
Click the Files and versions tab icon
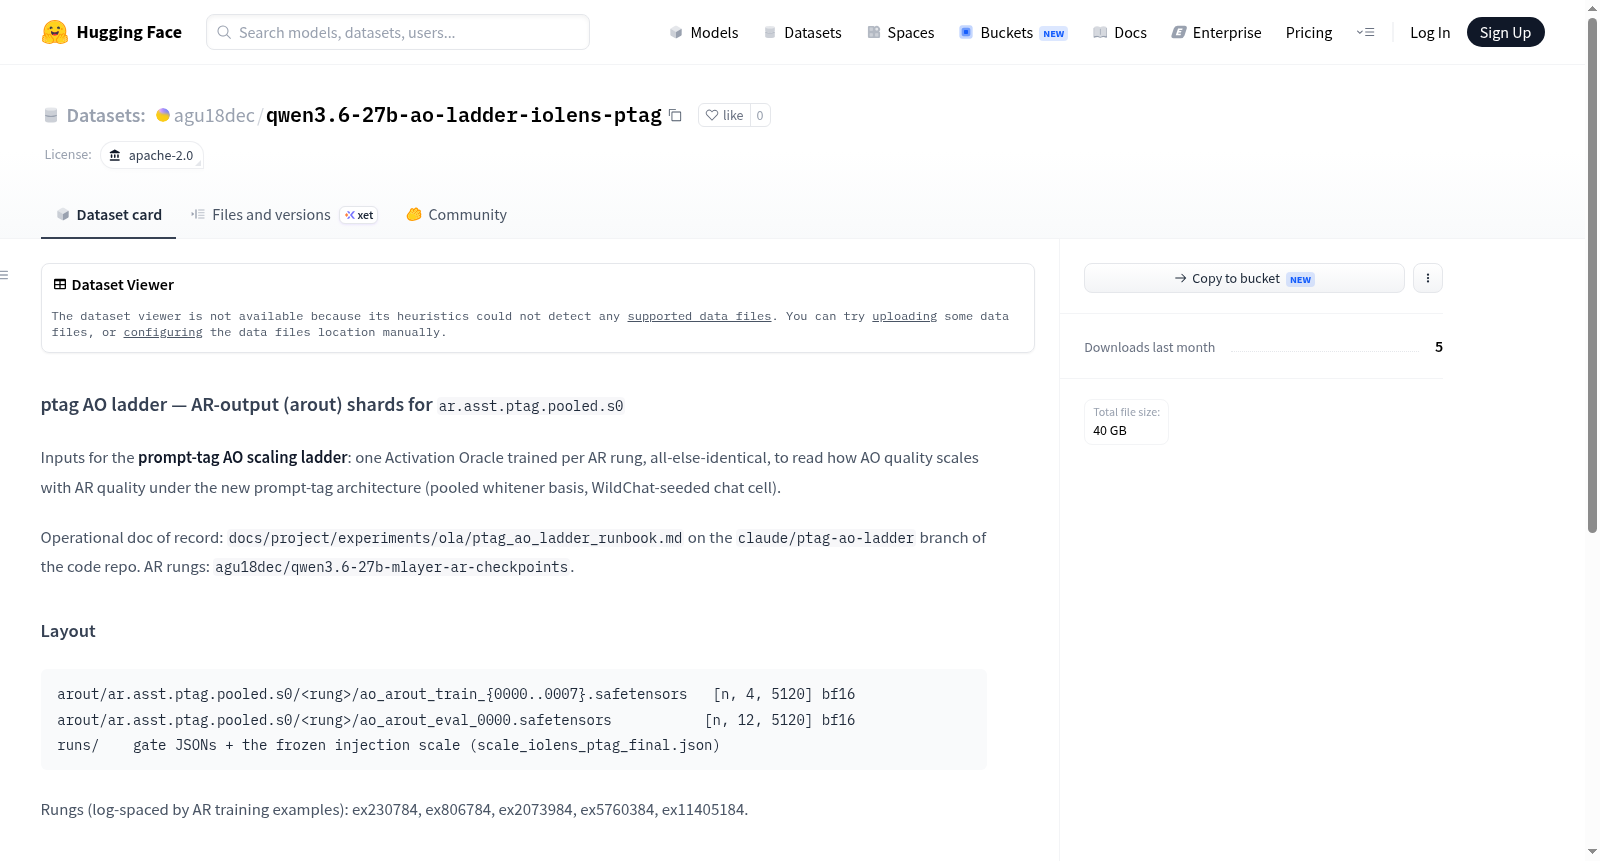pos(198,214)
